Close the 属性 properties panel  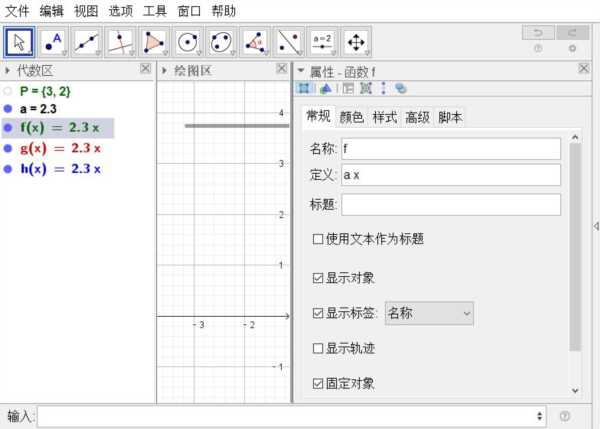584,69
